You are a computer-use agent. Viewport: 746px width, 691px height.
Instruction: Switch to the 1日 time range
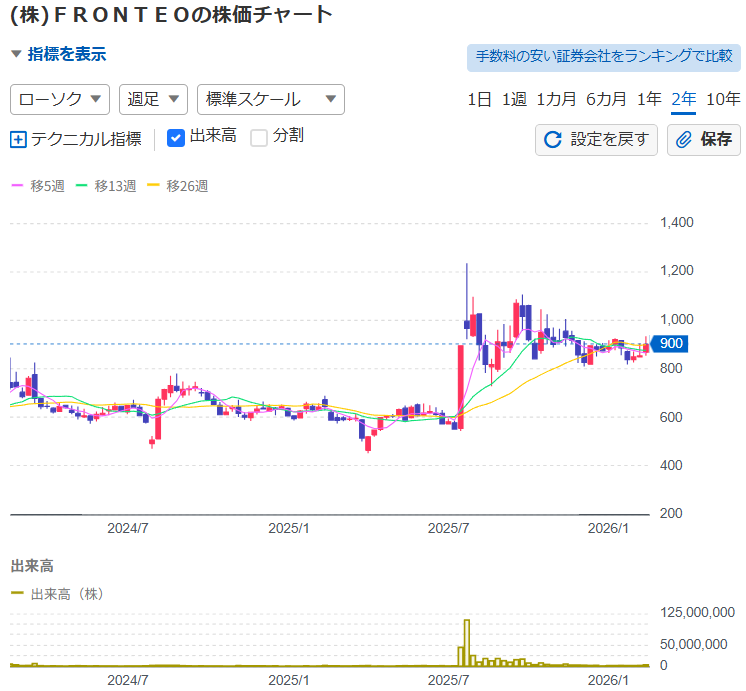point(479,99)
